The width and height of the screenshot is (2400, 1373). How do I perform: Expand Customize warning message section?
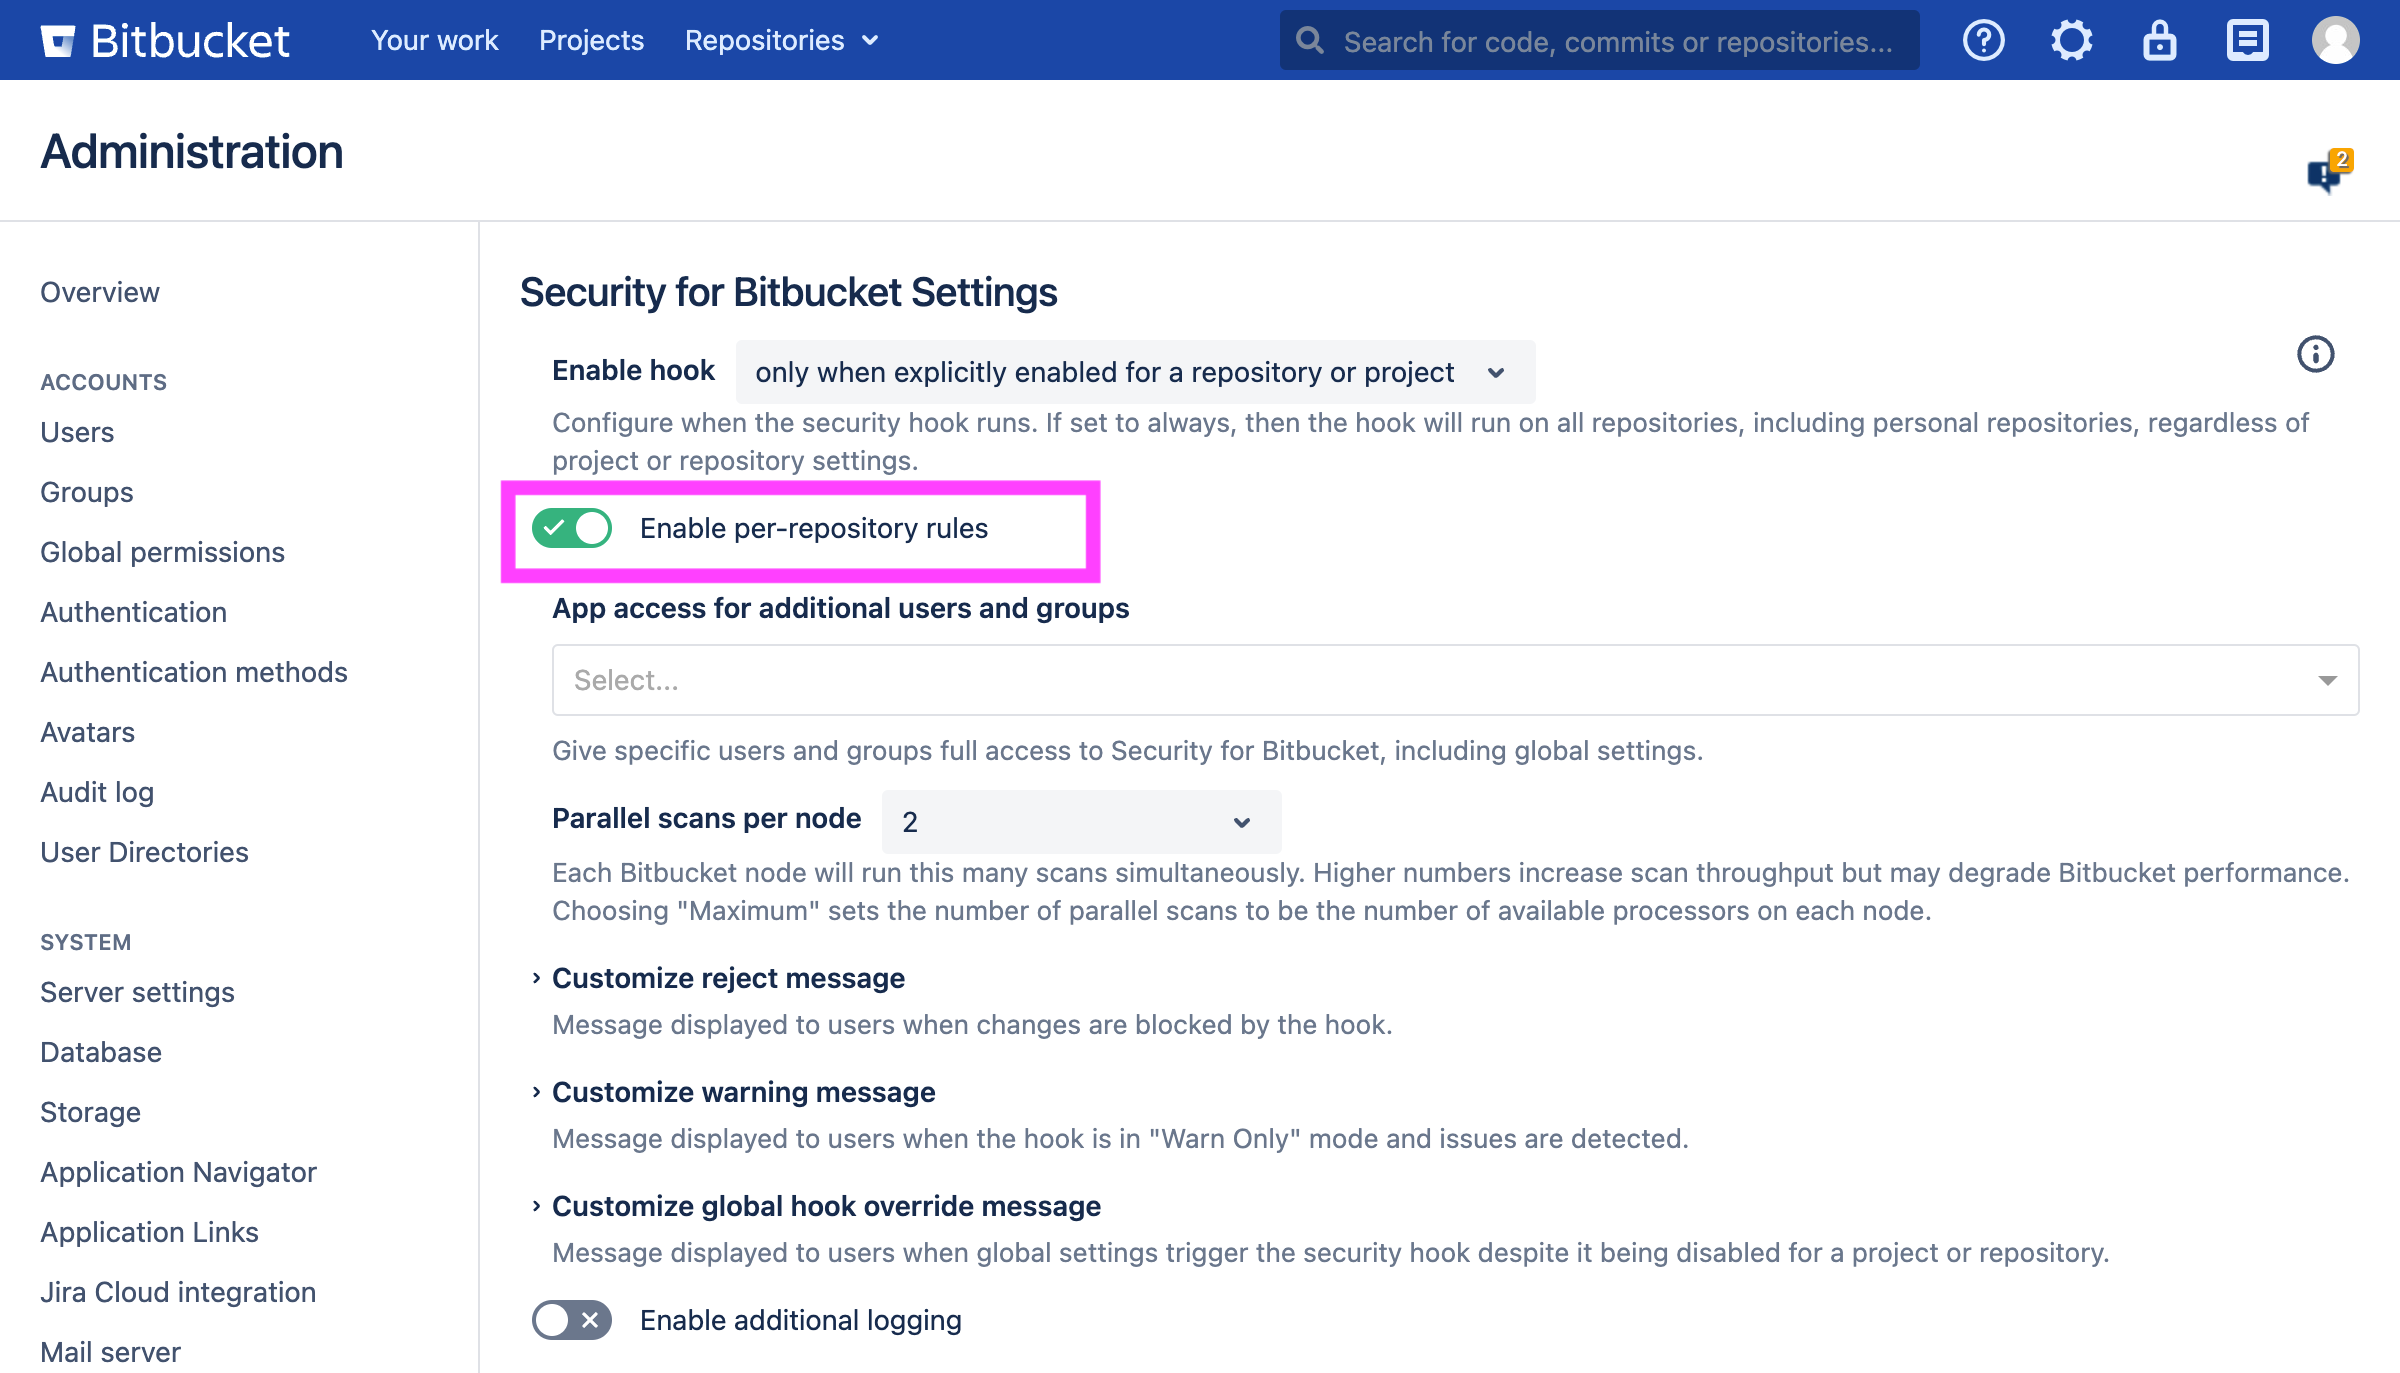tap(743, 1092)
